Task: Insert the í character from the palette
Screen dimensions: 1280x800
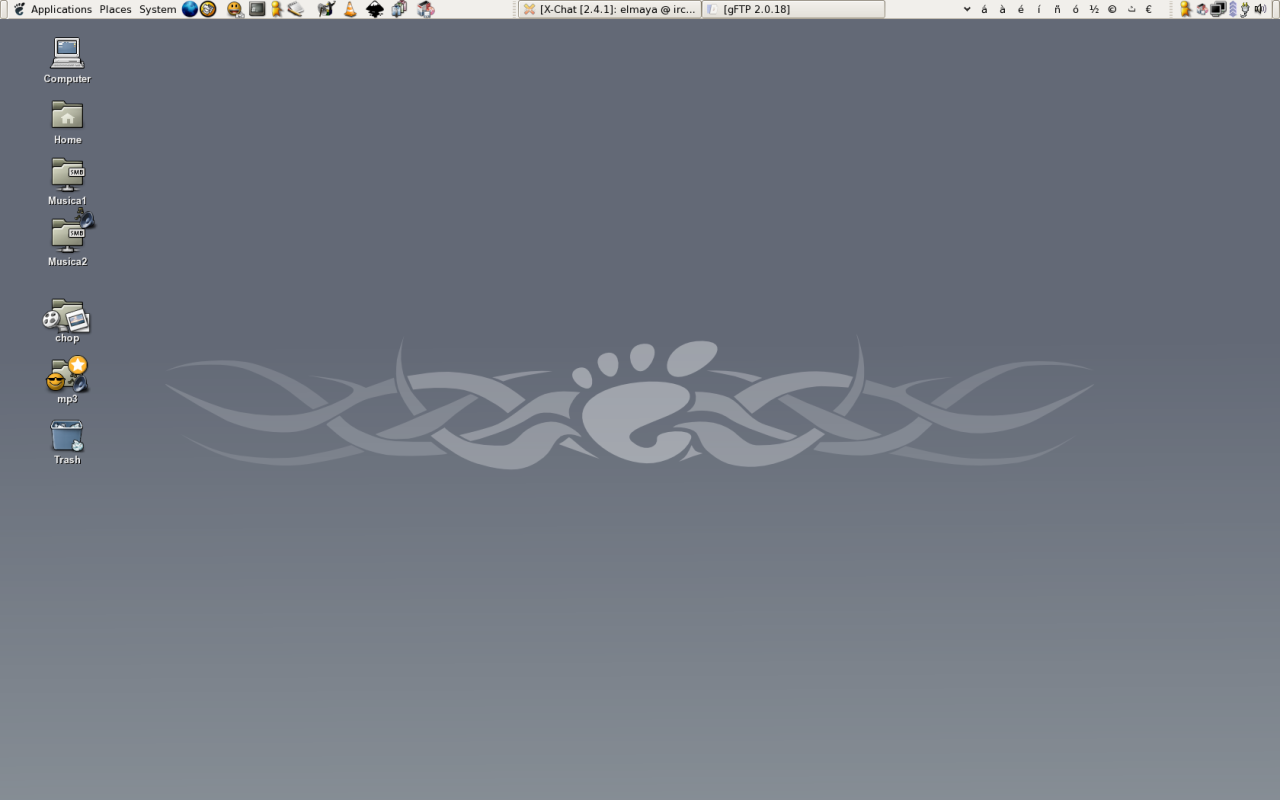Action: click(1039, 9)
